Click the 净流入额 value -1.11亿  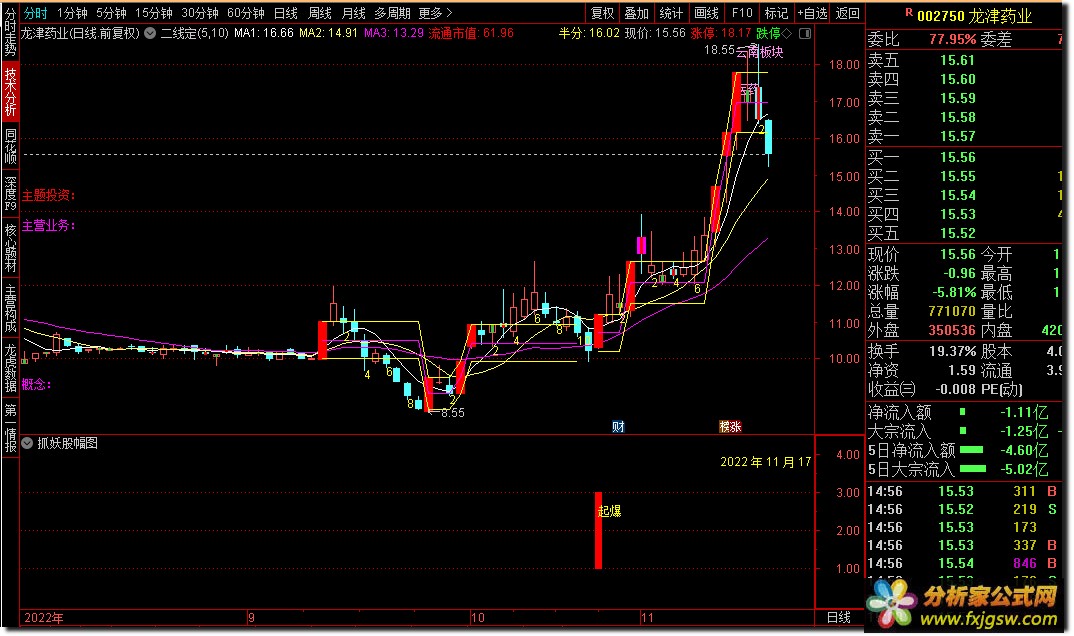1024,412
